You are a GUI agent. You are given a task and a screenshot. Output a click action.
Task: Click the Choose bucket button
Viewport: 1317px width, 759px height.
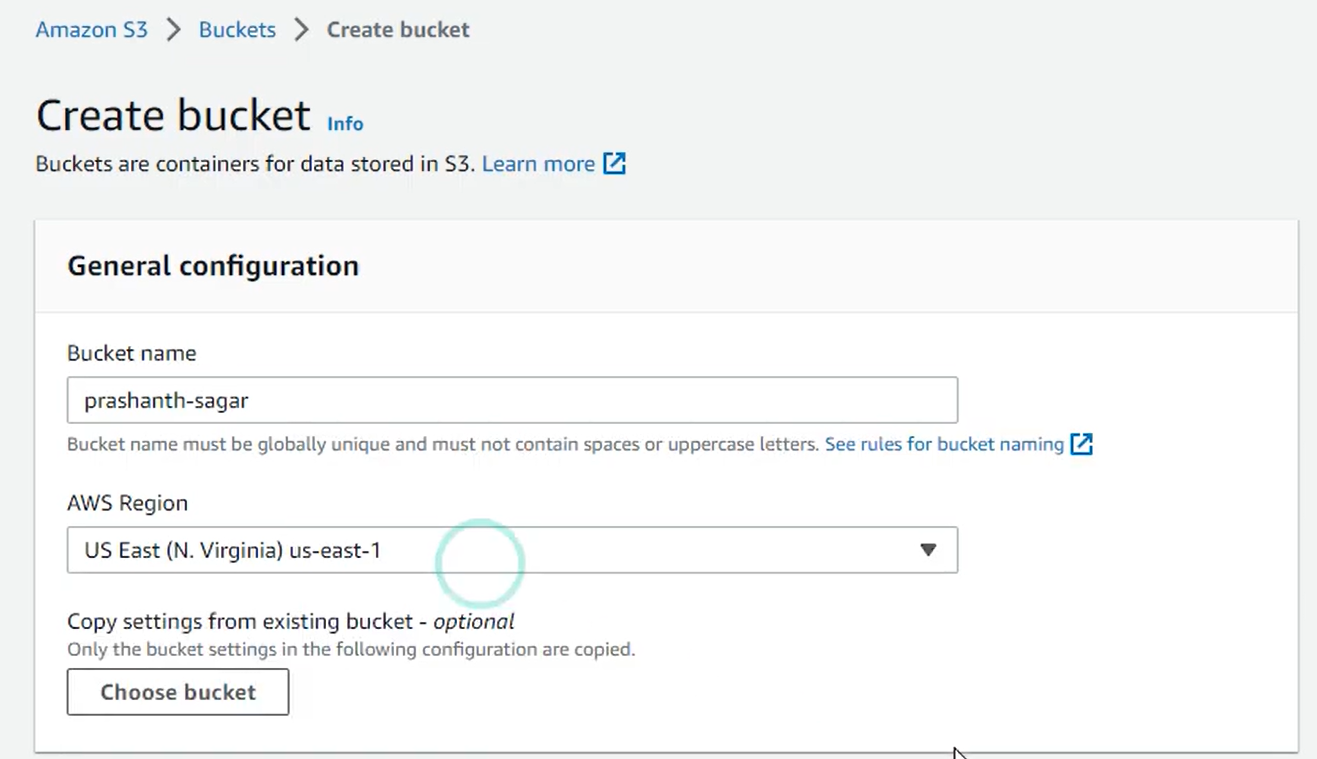(x=178, y=692)
